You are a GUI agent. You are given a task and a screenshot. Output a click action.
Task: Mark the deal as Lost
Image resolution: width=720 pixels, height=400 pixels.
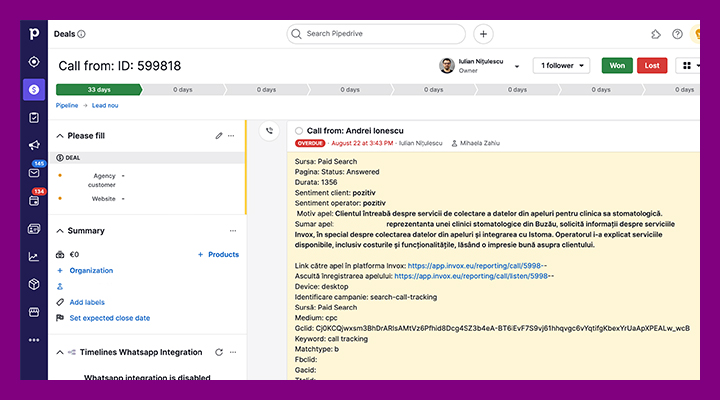click(651, 66)
